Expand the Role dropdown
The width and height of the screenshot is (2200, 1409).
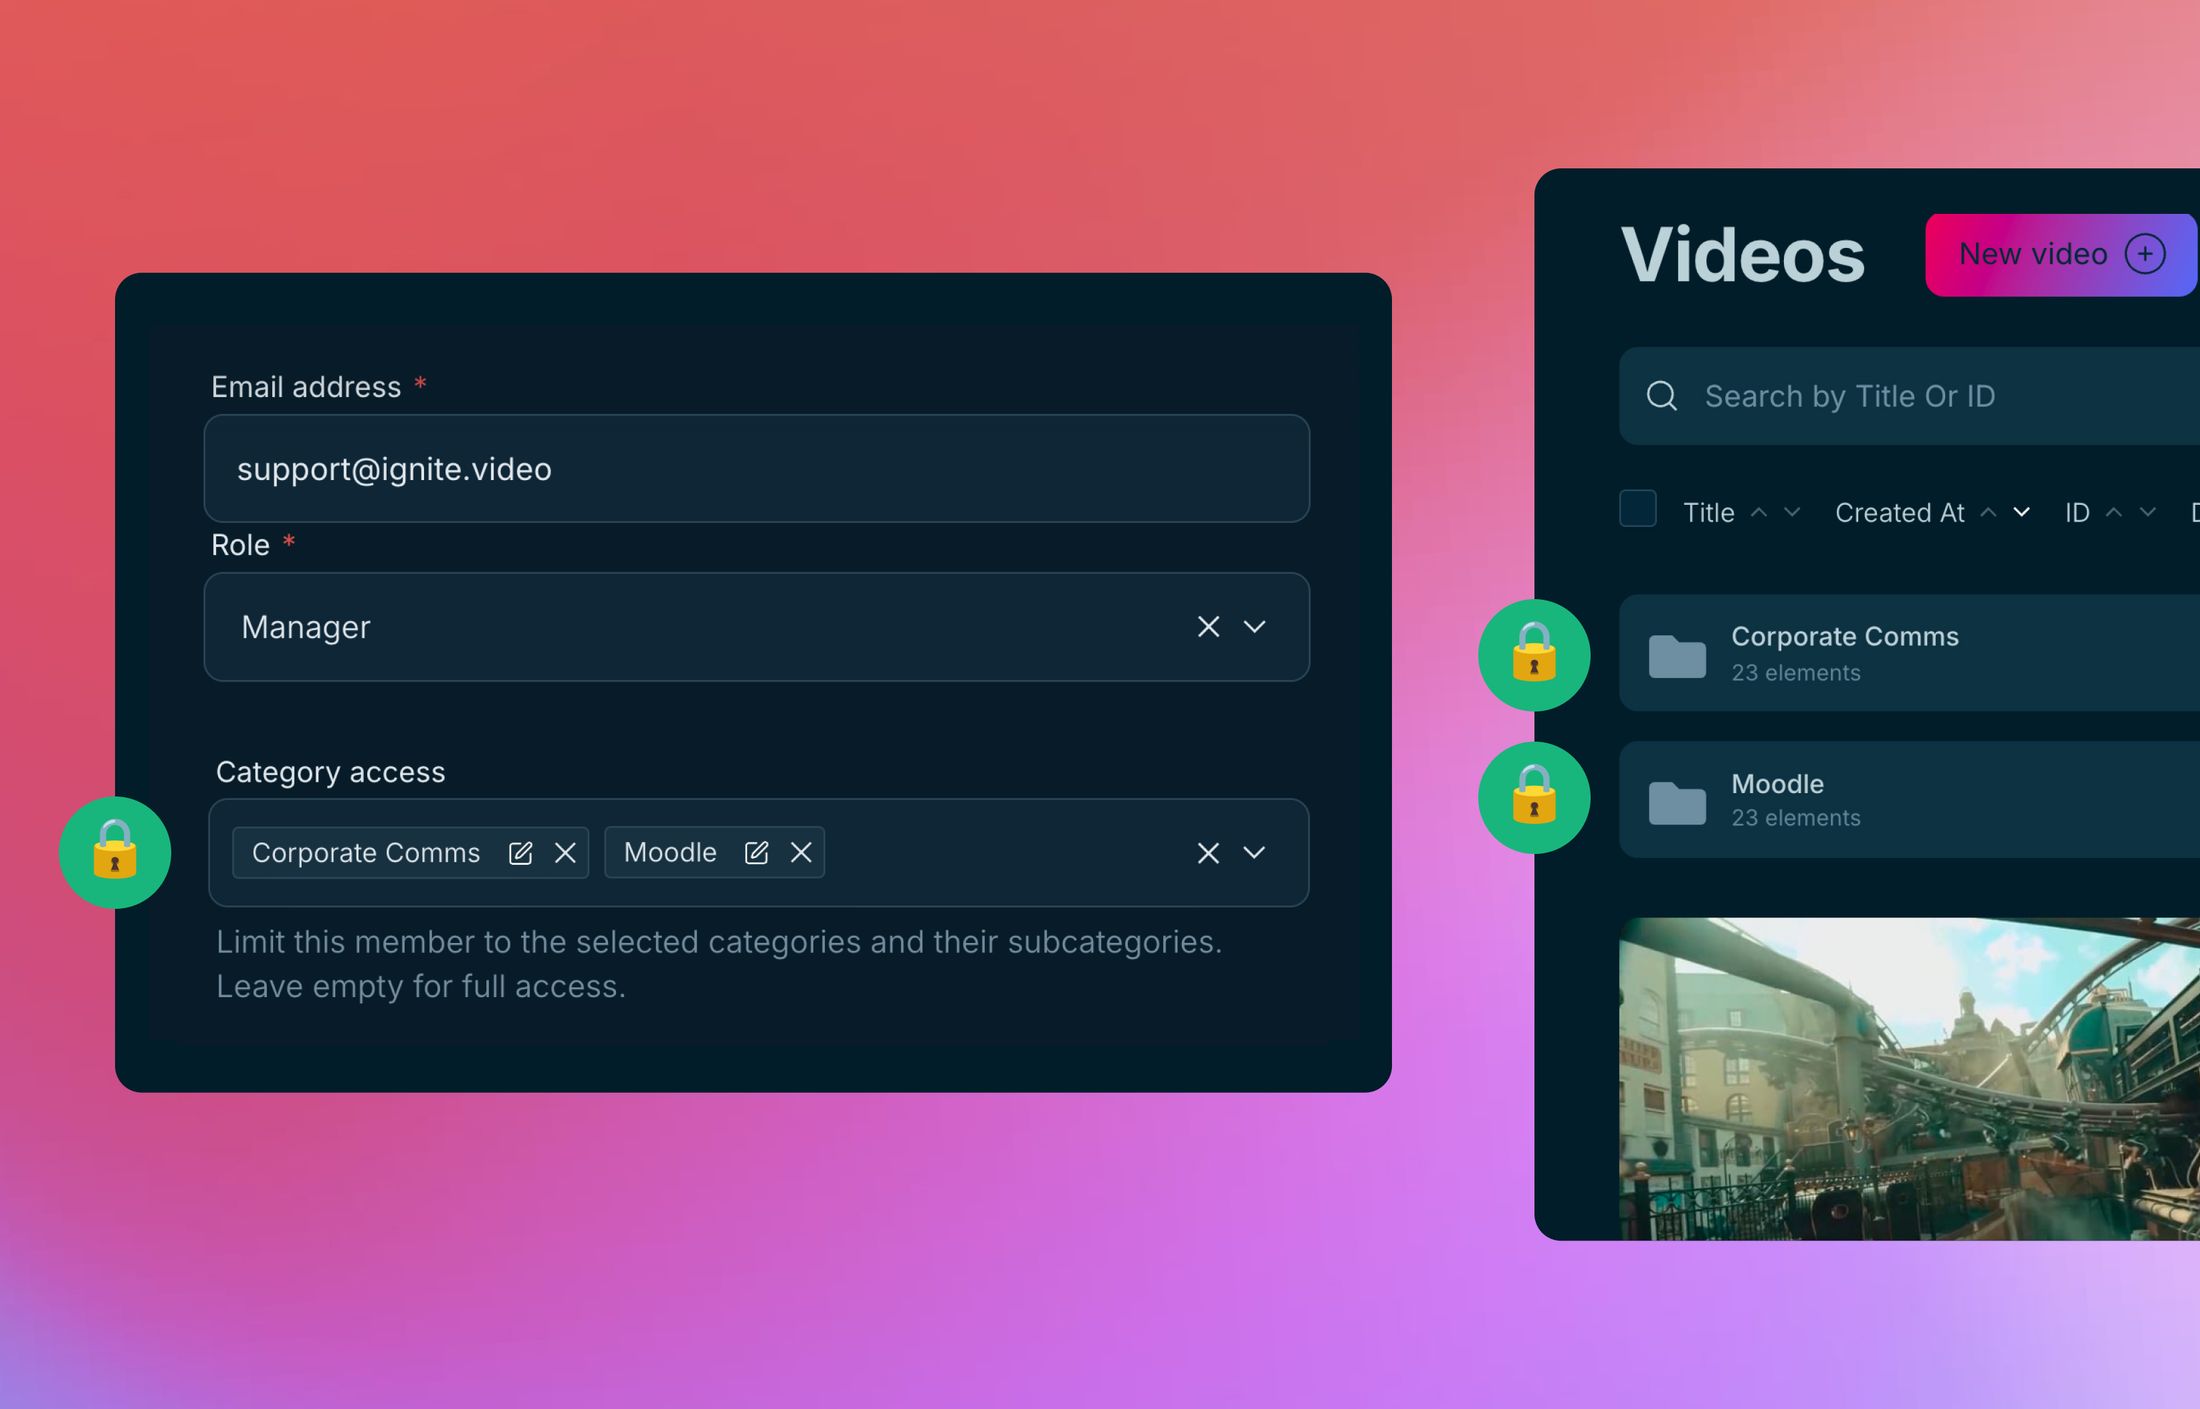pos(1255,627)
